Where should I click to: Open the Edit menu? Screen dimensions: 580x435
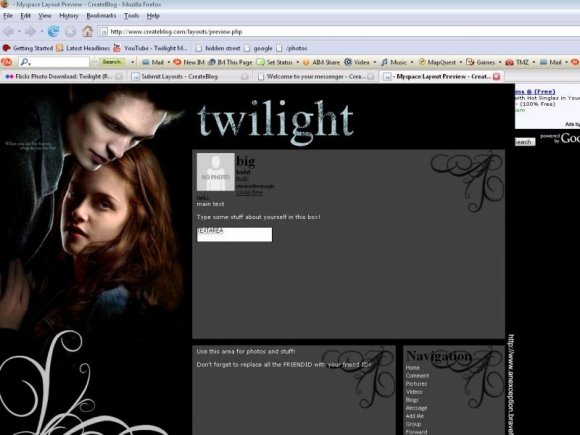26,16
